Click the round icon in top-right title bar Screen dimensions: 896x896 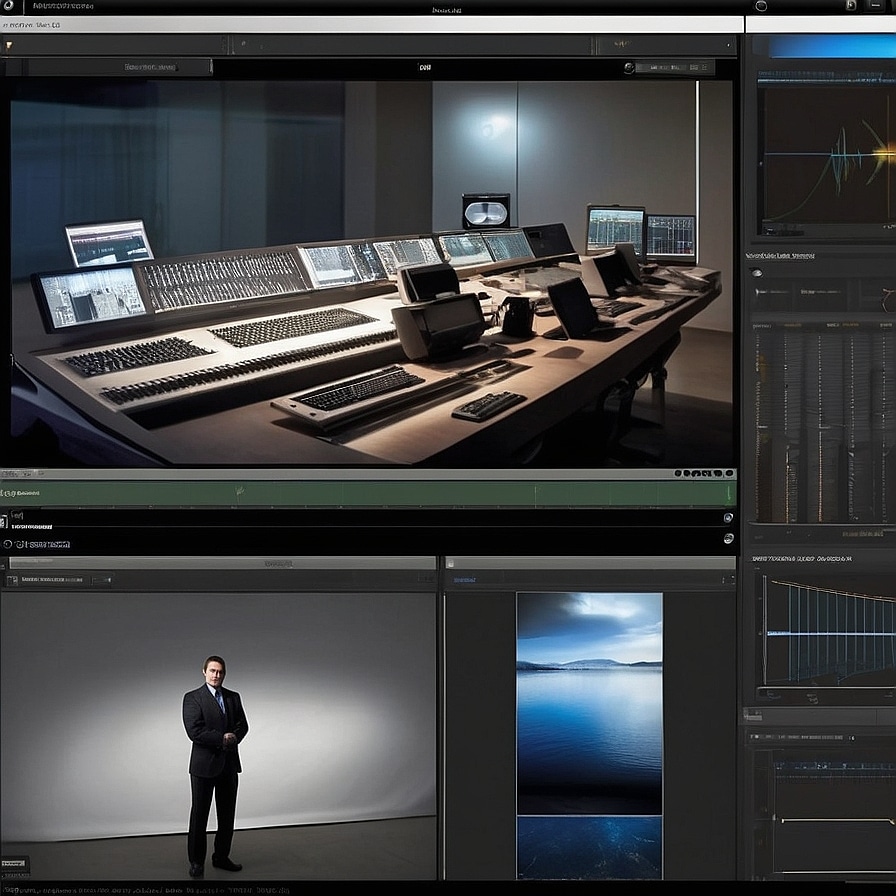click(761, 6)
